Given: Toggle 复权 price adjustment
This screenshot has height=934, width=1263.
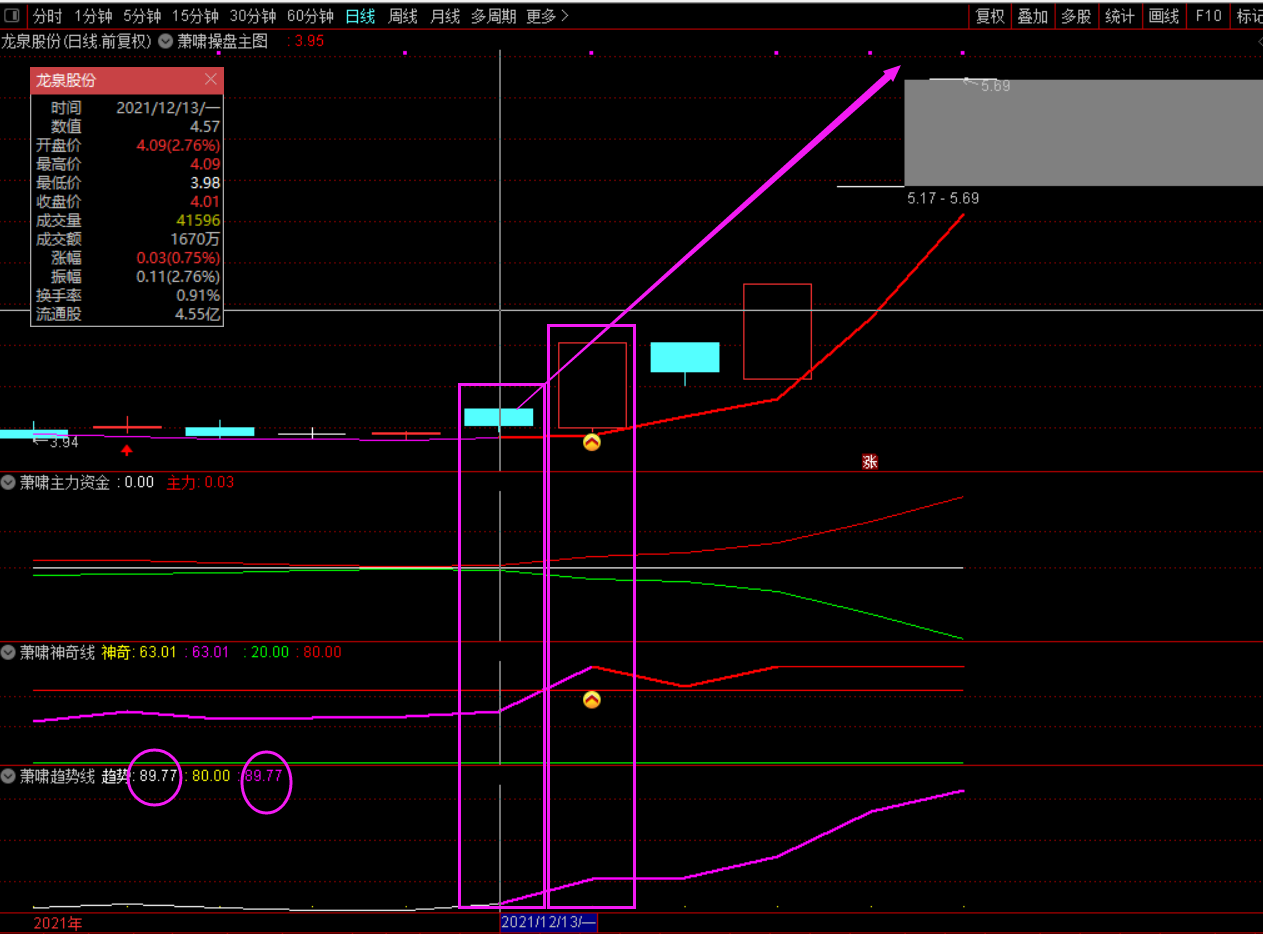Looking at the screenshot, I should [x=990, y=16].
